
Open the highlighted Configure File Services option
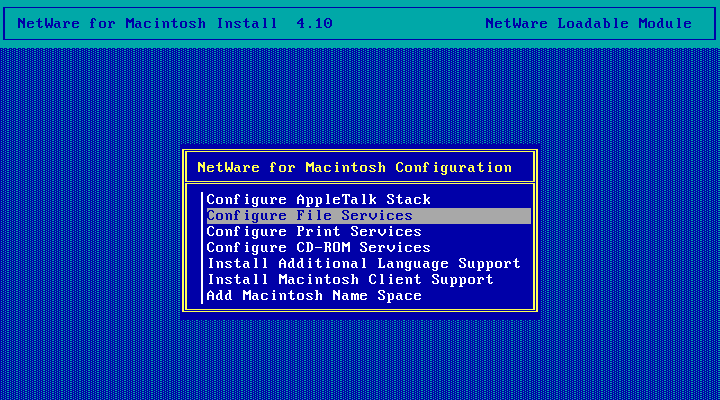click(x=309, y=216)
